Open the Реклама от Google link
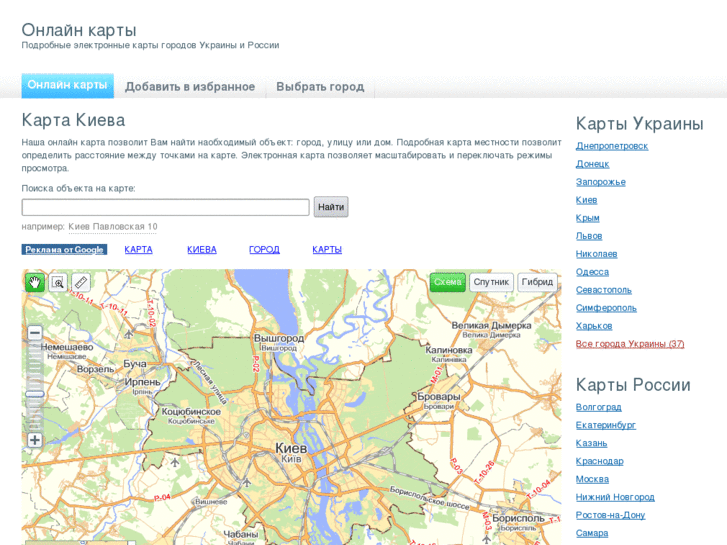The image size is (727, 545). pyautogui.click(x=64, y=250)
